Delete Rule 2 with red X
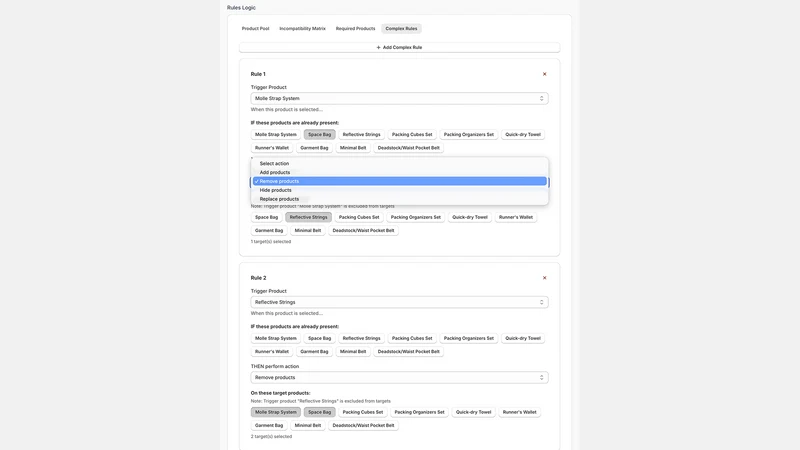The image size is (800, 450). pyautogui.click(x=544, y=278)
